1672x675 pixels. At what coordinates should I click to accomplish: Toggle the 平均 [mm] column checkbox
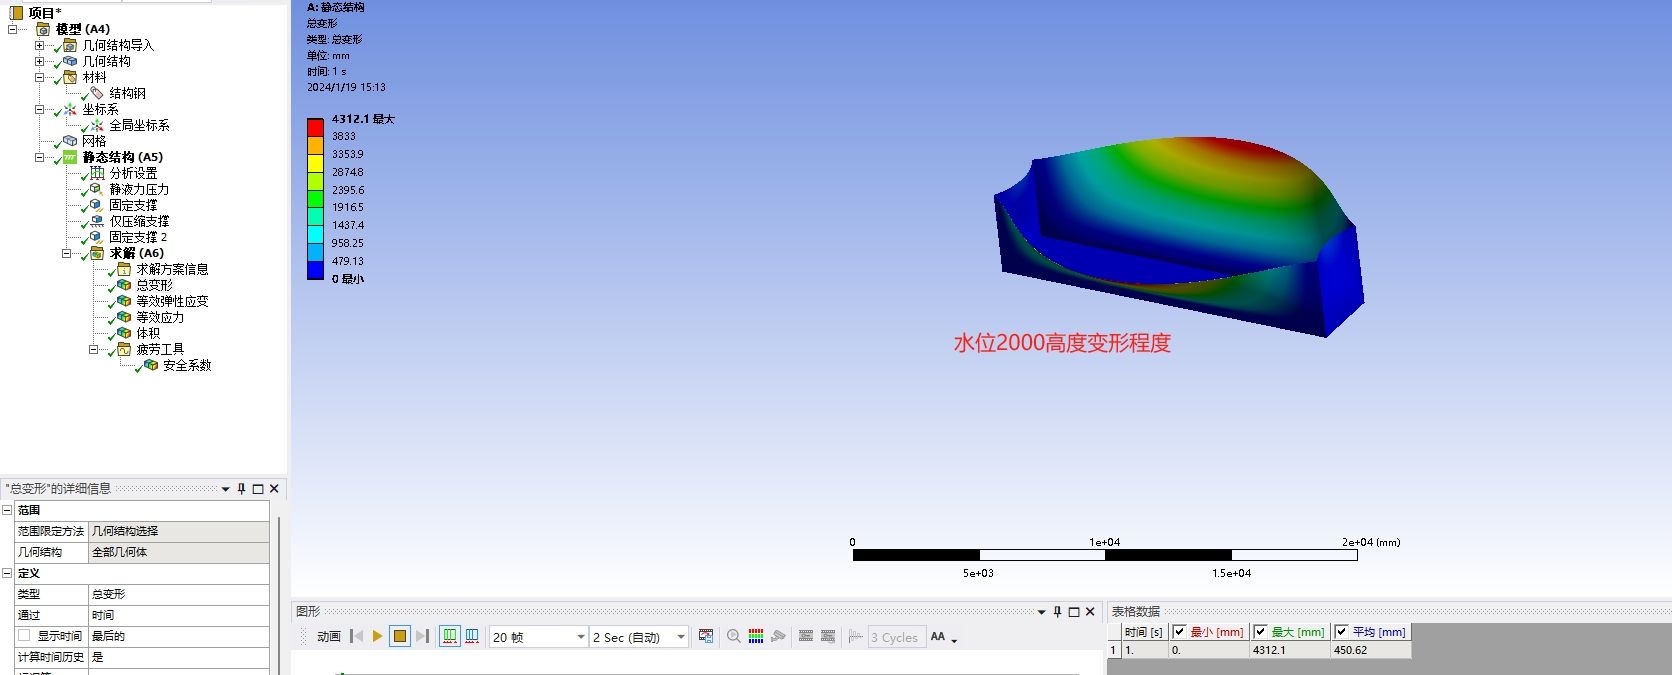[x=1342, y=631]
